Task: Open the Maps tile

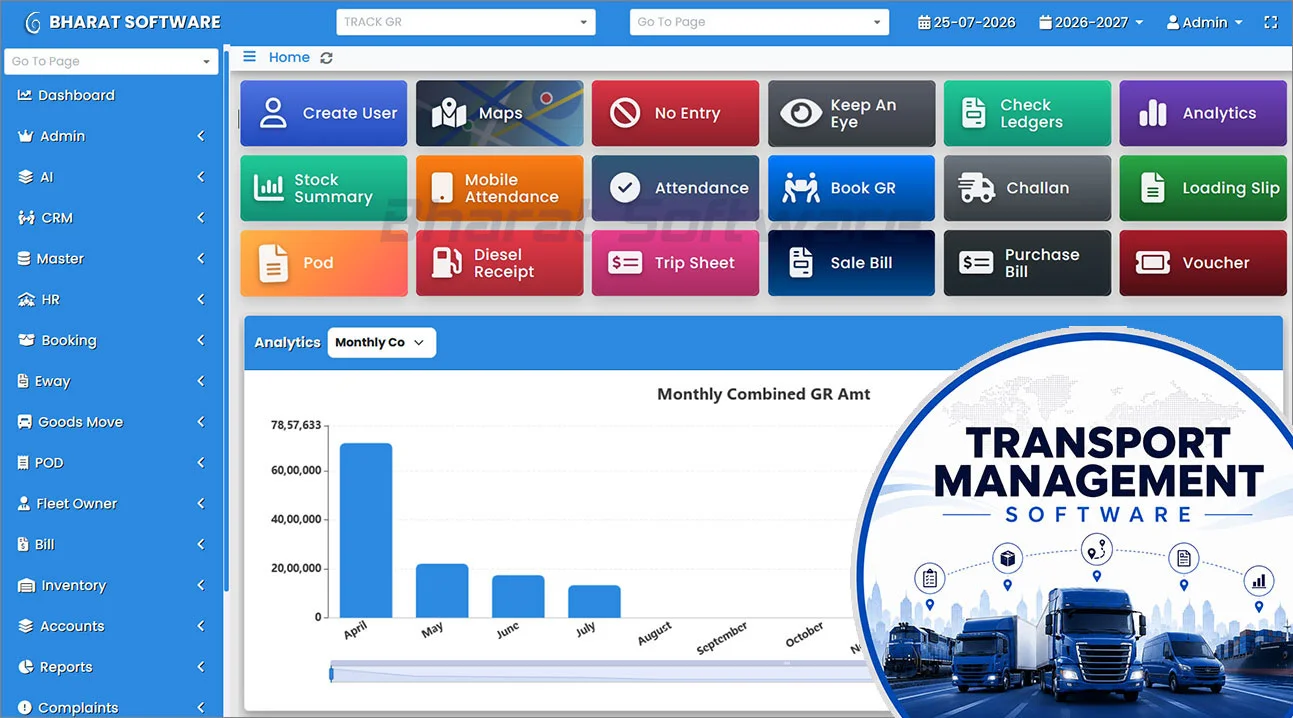Action: [500, 113]
